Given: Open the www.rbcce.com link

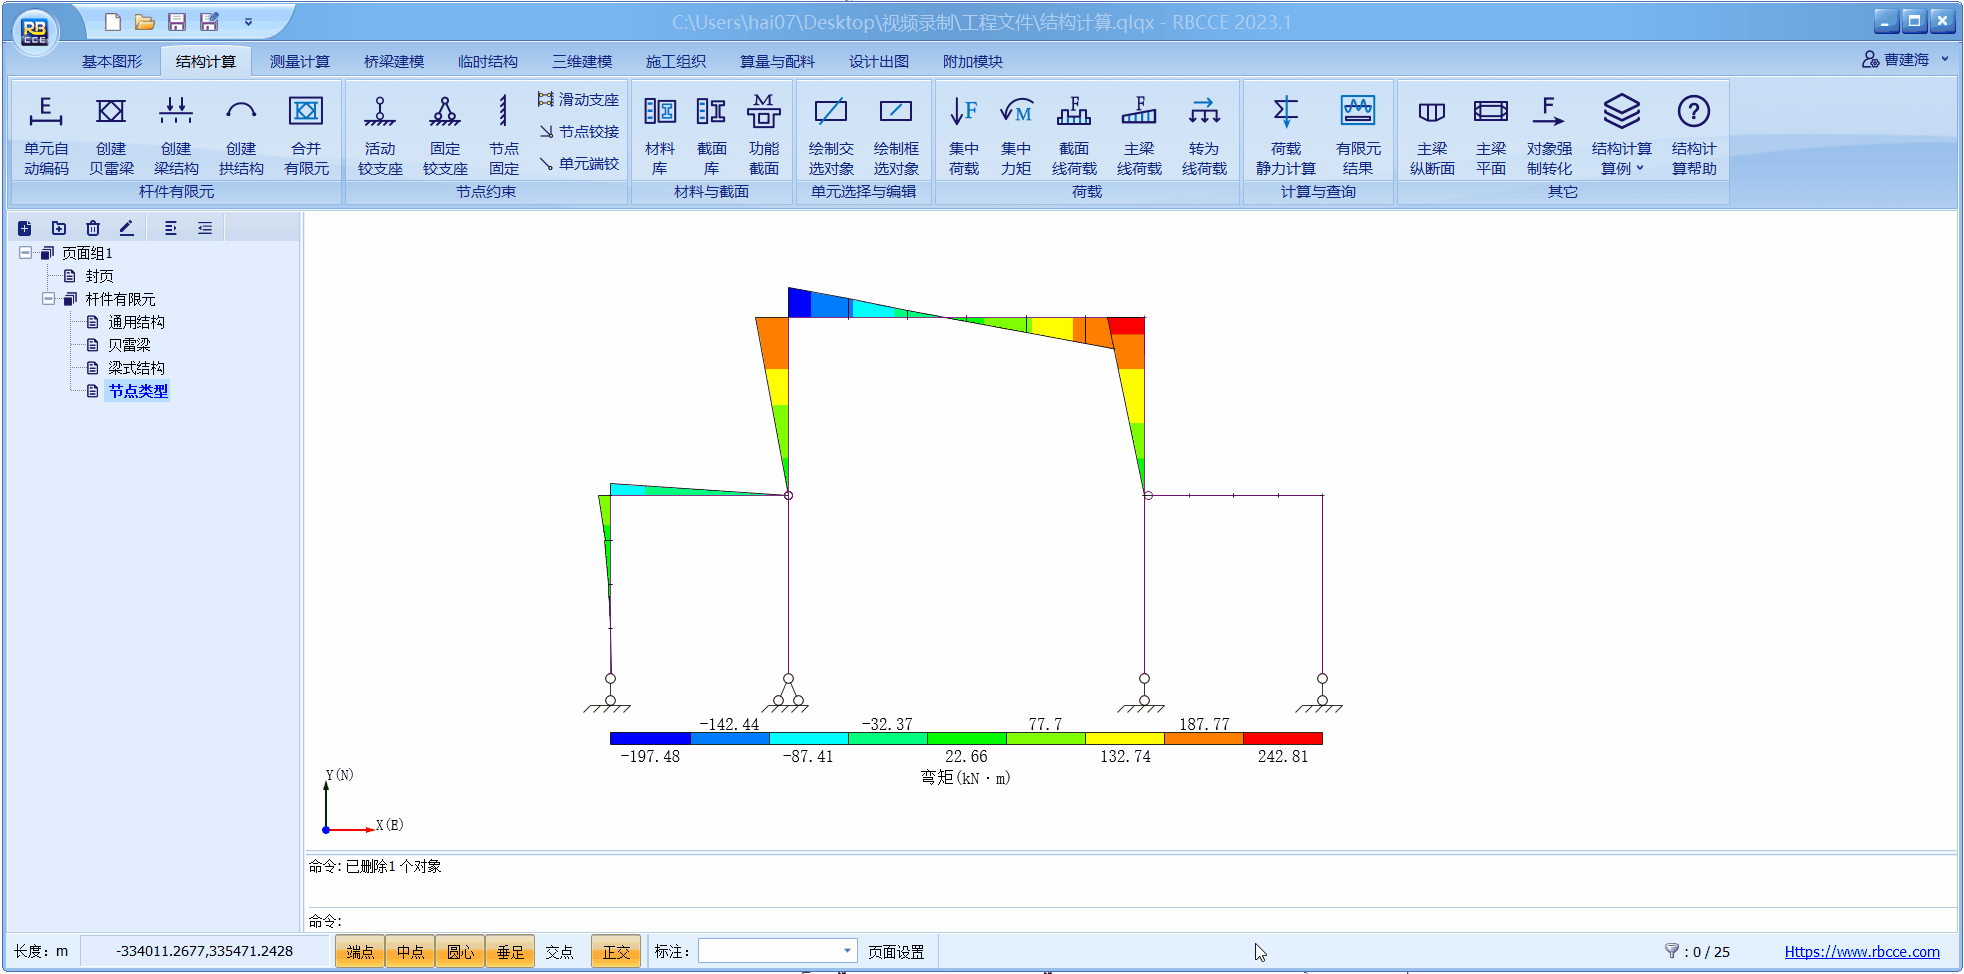Looking at the screenshot, I should (1861, 952).
